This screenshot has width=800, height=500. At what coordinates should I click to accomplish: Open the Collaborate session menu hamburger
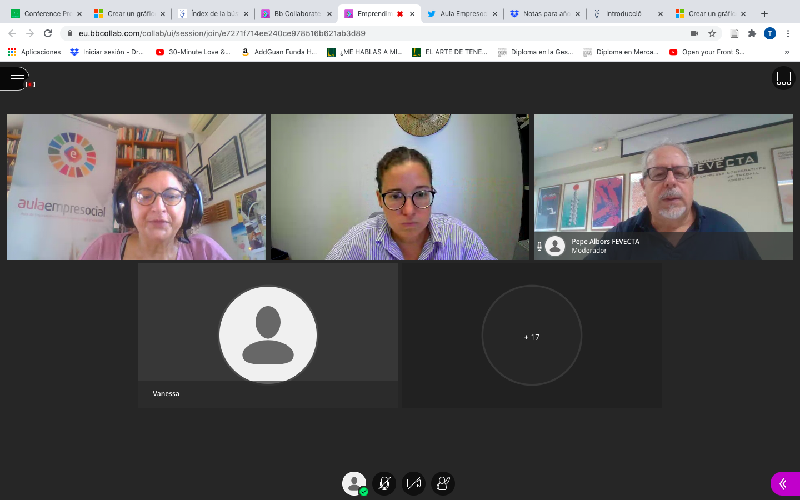coord(15,77)
